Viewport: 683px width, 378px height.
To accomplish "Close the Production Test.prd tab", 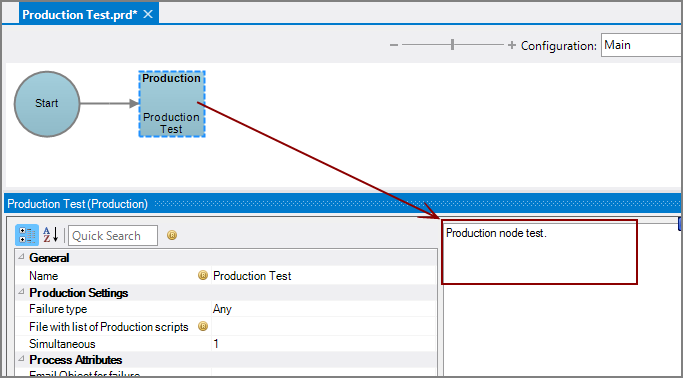I will [x=148, y=14].
